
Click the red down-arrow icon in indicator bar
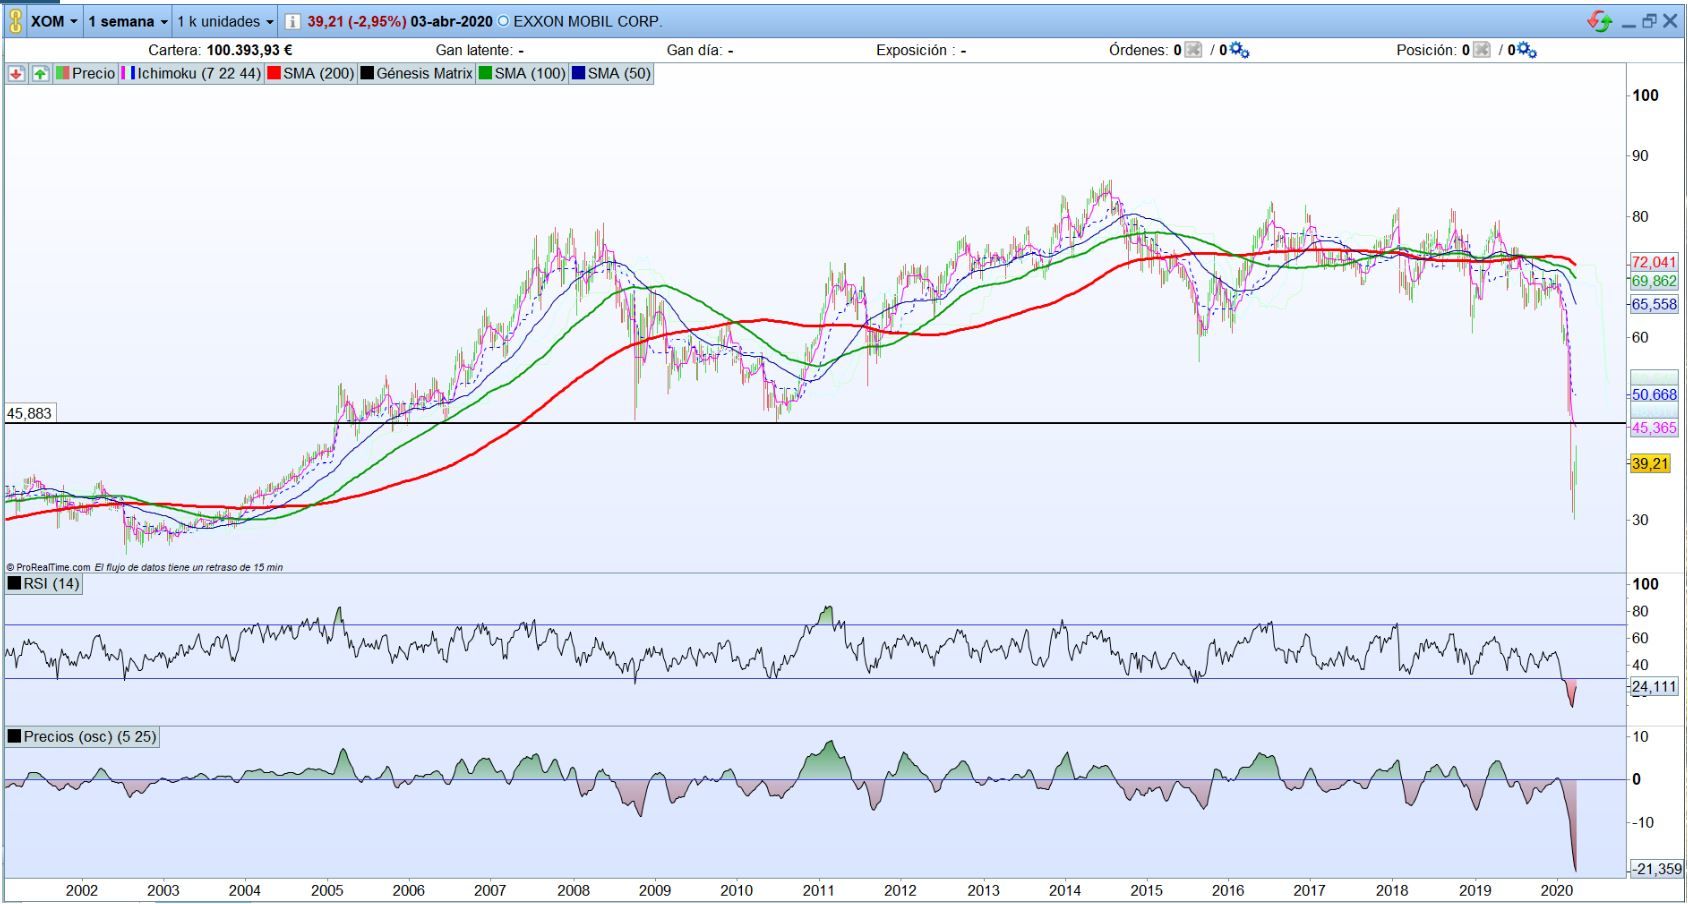[x=17, y=74]
